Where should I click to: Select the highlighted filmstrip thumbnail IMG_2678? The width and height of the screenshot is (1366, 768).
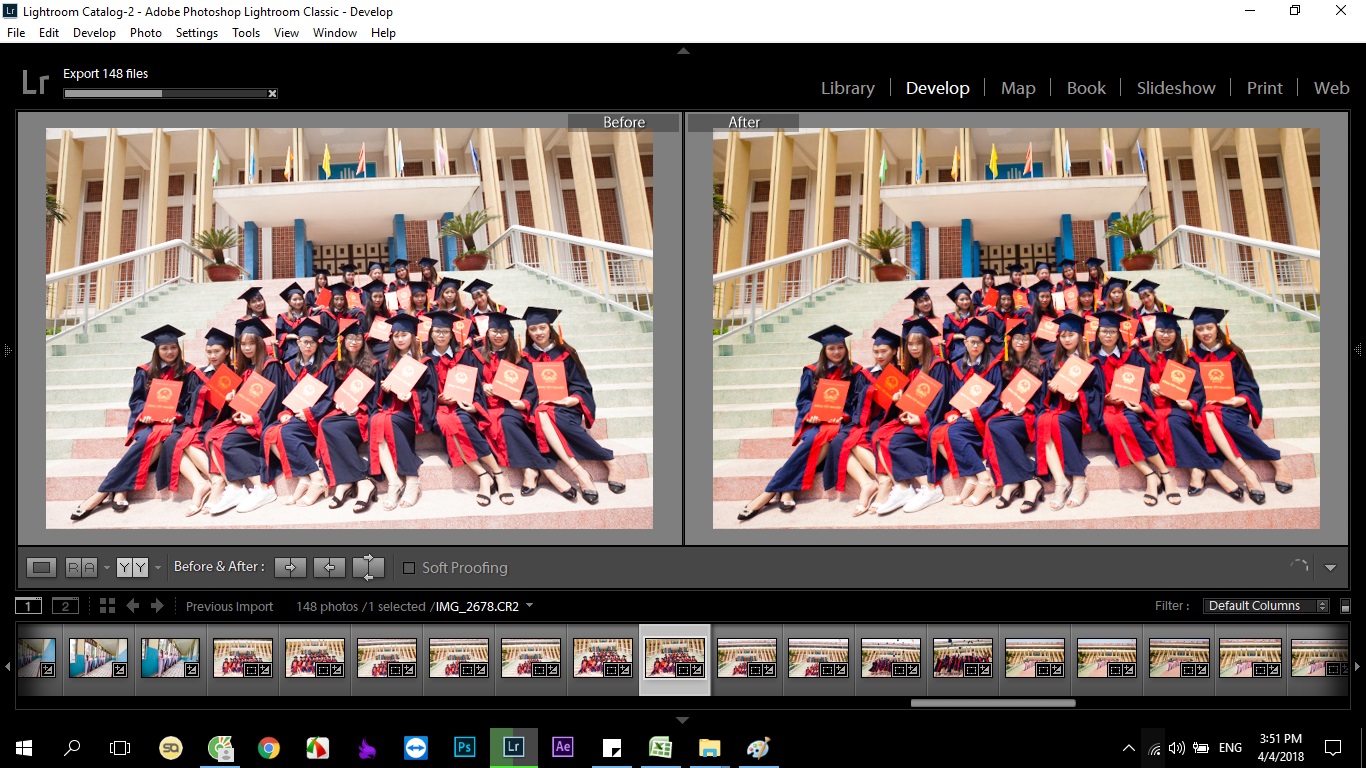pos(675,659)
